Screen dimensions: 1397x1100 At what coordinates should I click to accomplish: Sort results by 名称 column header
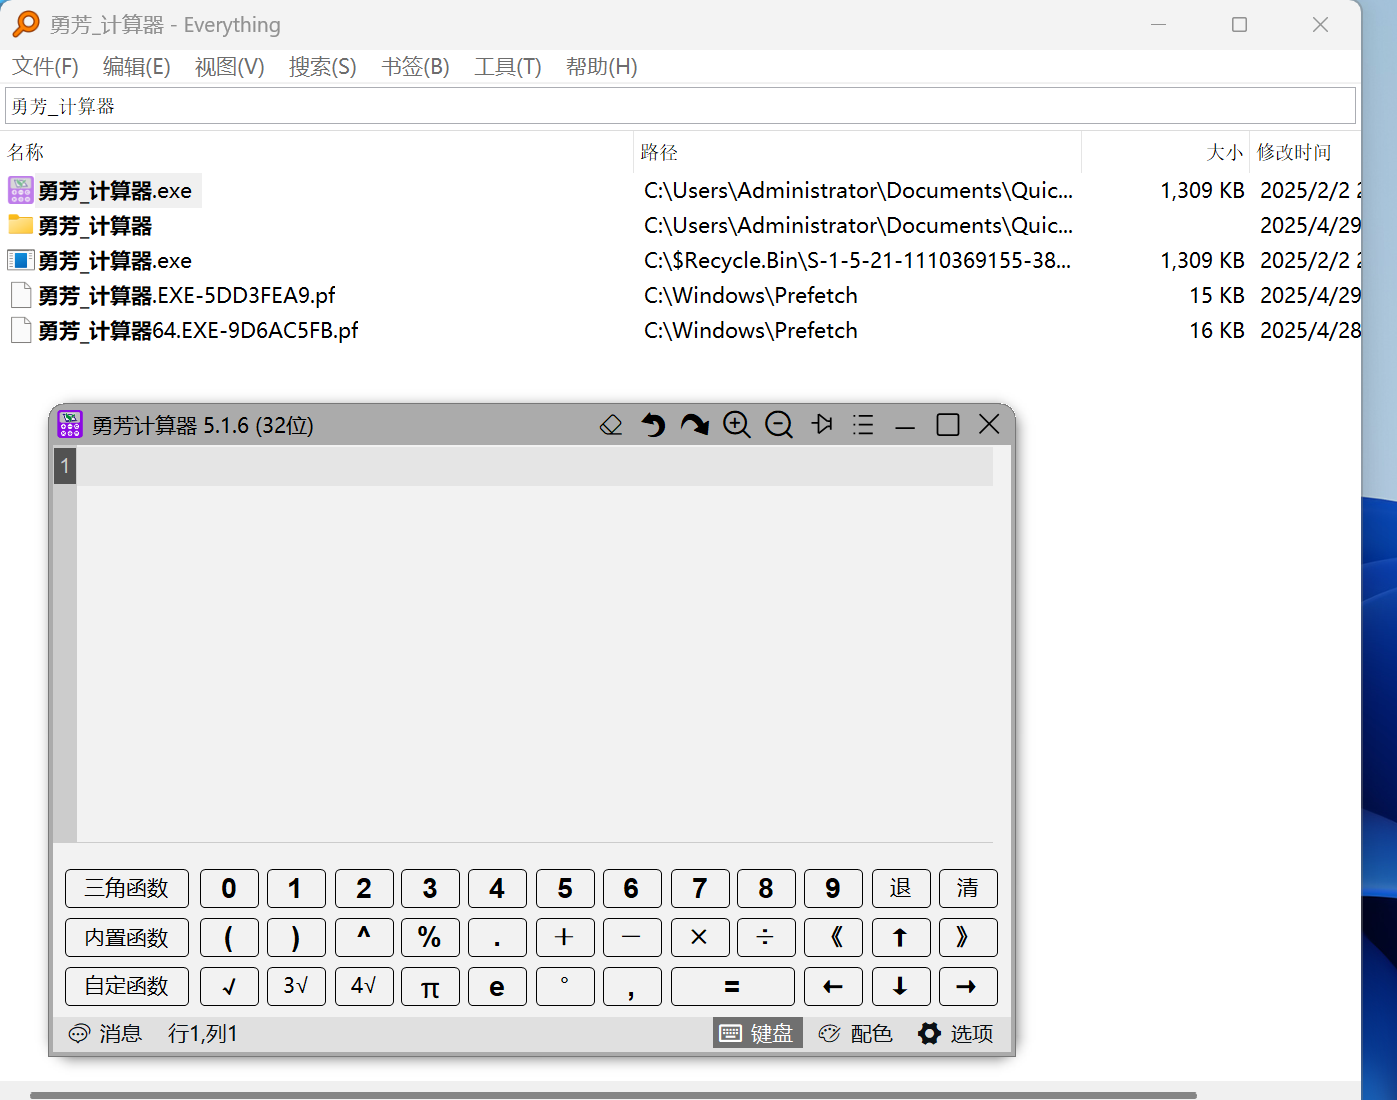point(316,152)
